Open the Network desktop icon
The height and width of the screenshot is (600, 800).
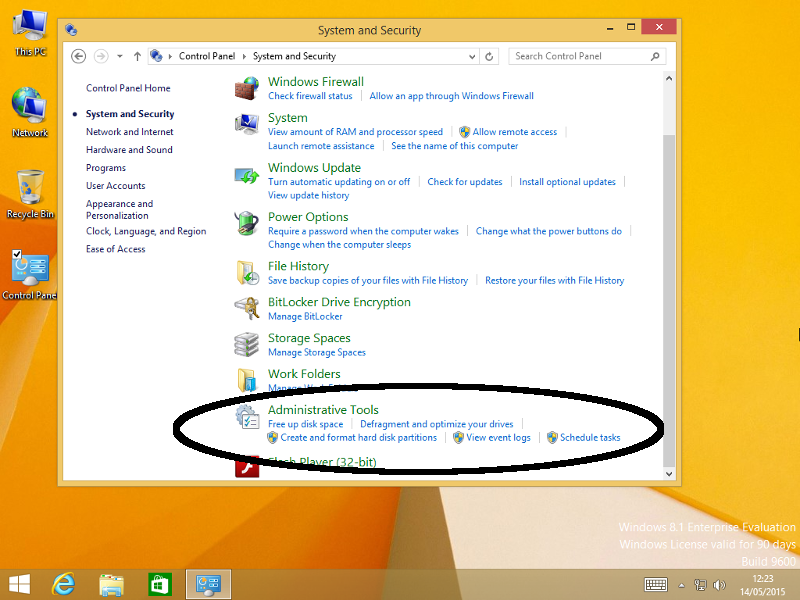coord(30,112)
